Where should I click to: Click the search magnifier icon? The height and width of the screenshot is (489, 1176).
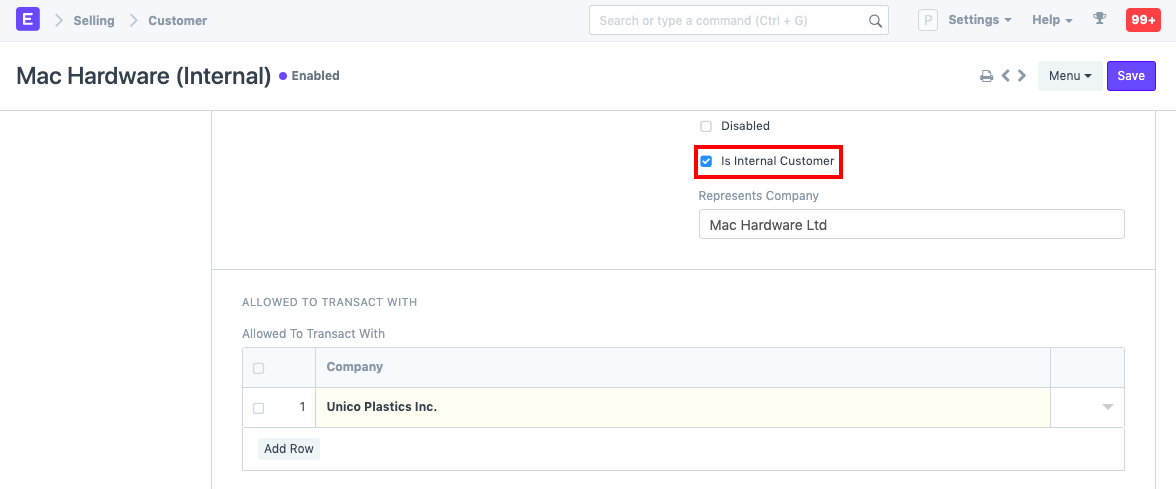pyautogui.click(x=875, y=21)
